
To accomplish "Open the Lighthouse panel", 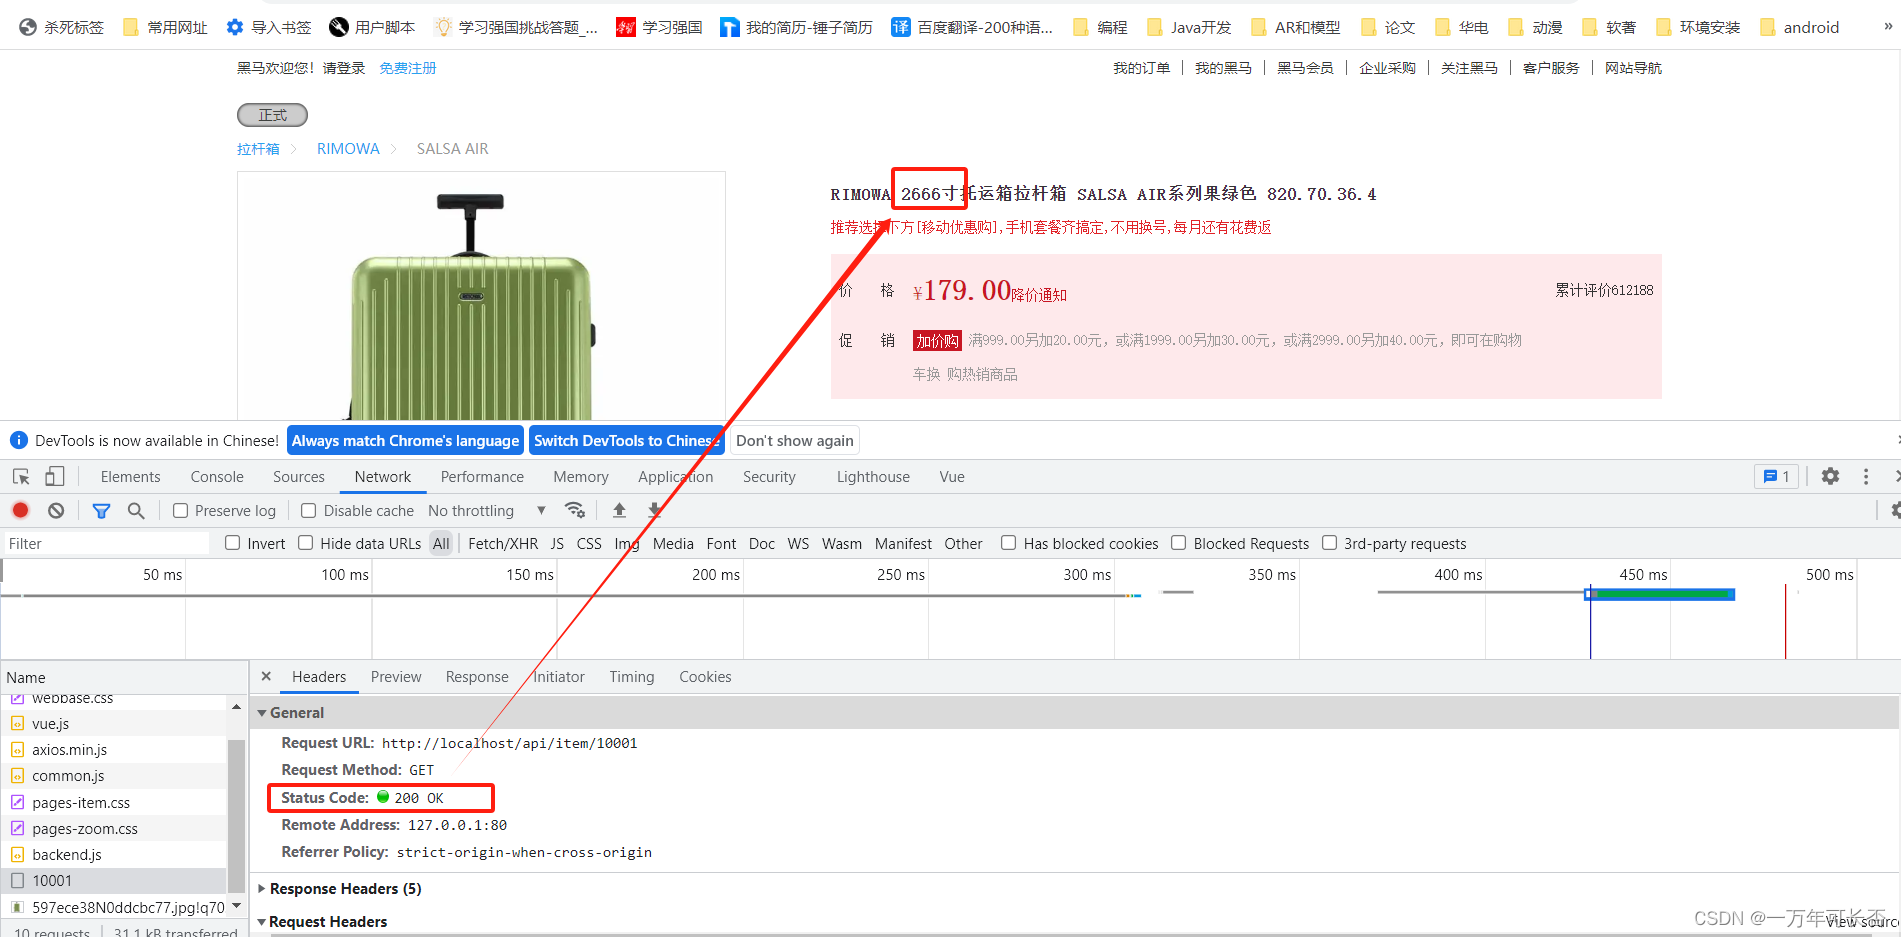I will (874, 477).
